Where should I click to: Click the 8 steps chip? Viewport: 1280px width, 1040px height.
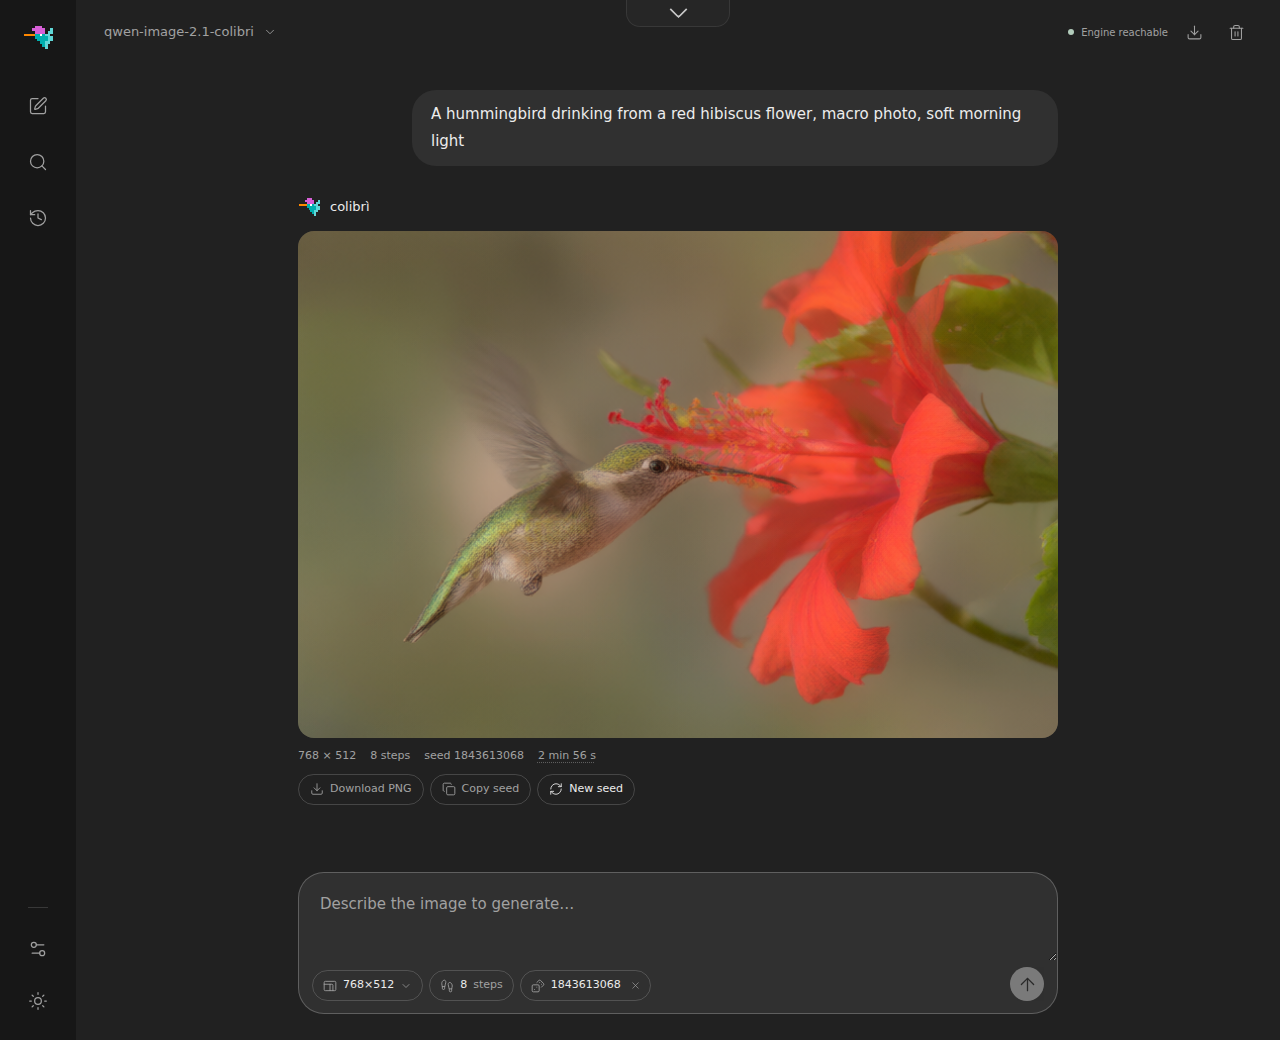472,985
